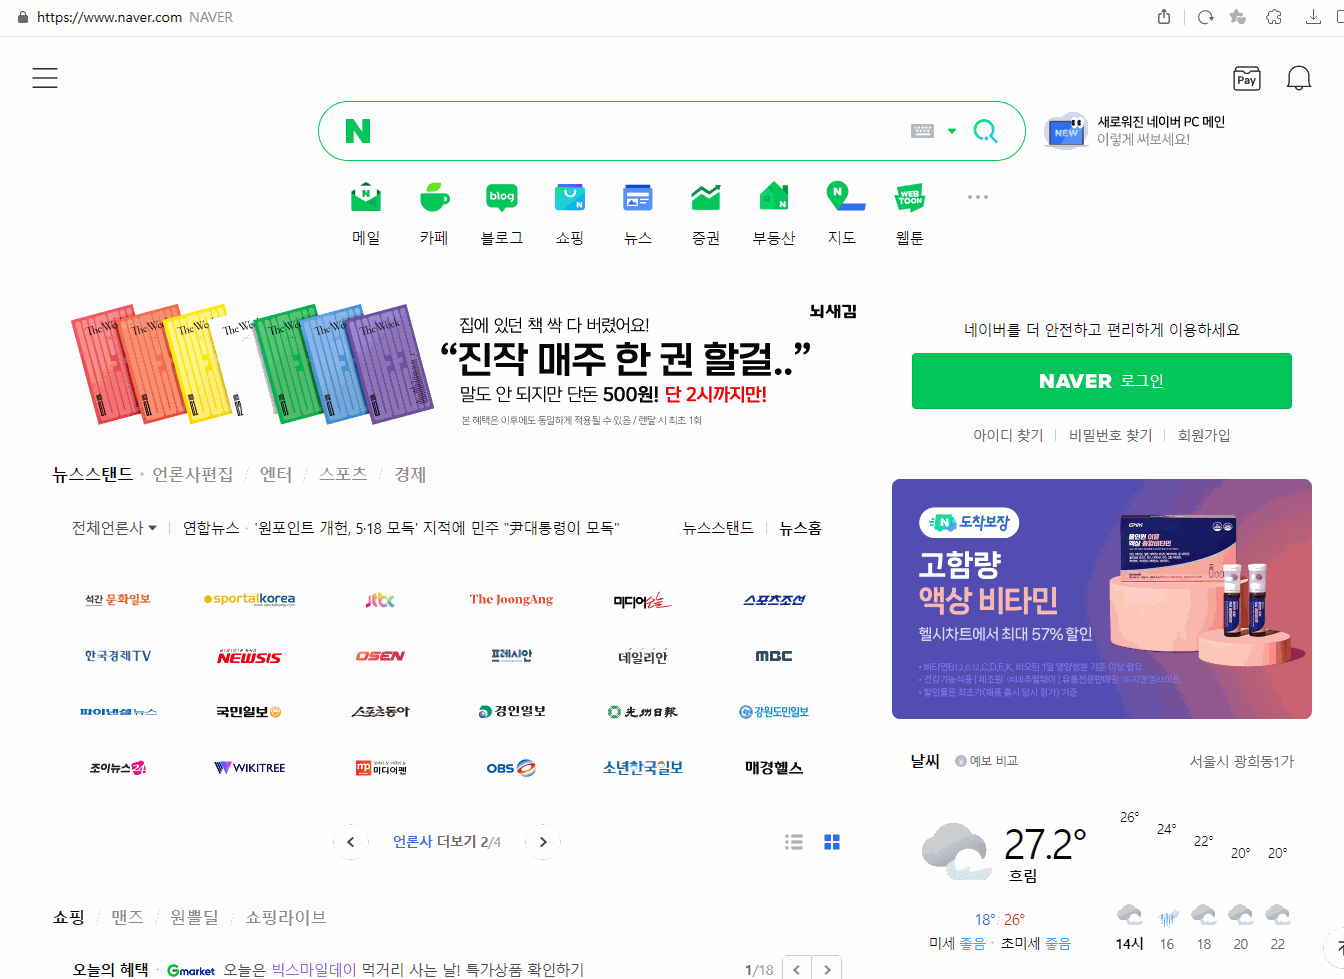
Task: Open the 쇼핑 tab in shopping section
Action: (x=69, y=917)
